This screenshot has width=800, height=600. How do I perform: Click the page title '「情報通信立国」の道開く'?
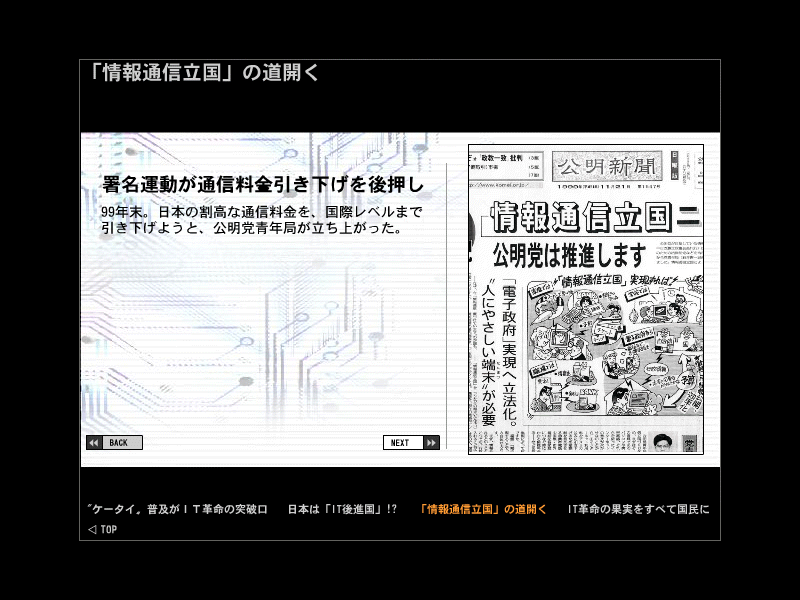coord(203,72)
